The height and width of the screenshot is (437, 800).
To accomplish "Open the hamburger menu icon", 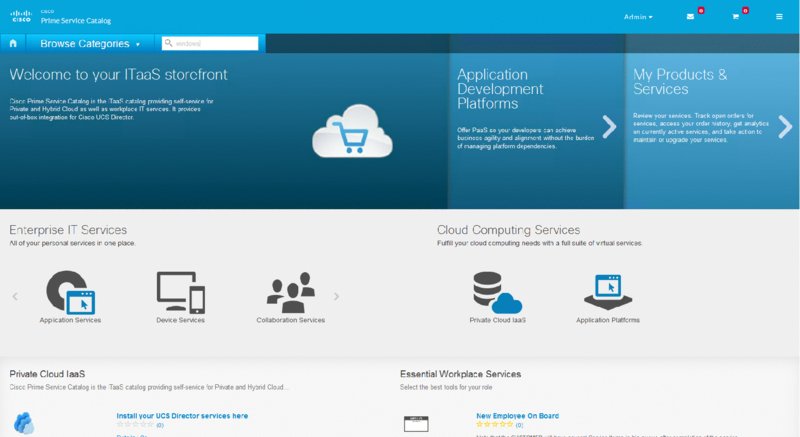I will pyautogui.click(x=779, y=17).
